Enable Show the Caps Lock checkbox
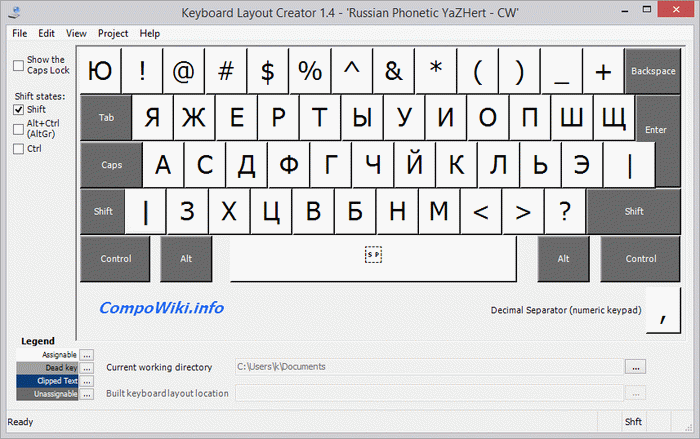This screenshot has height=439, width=700. point(19,66)
